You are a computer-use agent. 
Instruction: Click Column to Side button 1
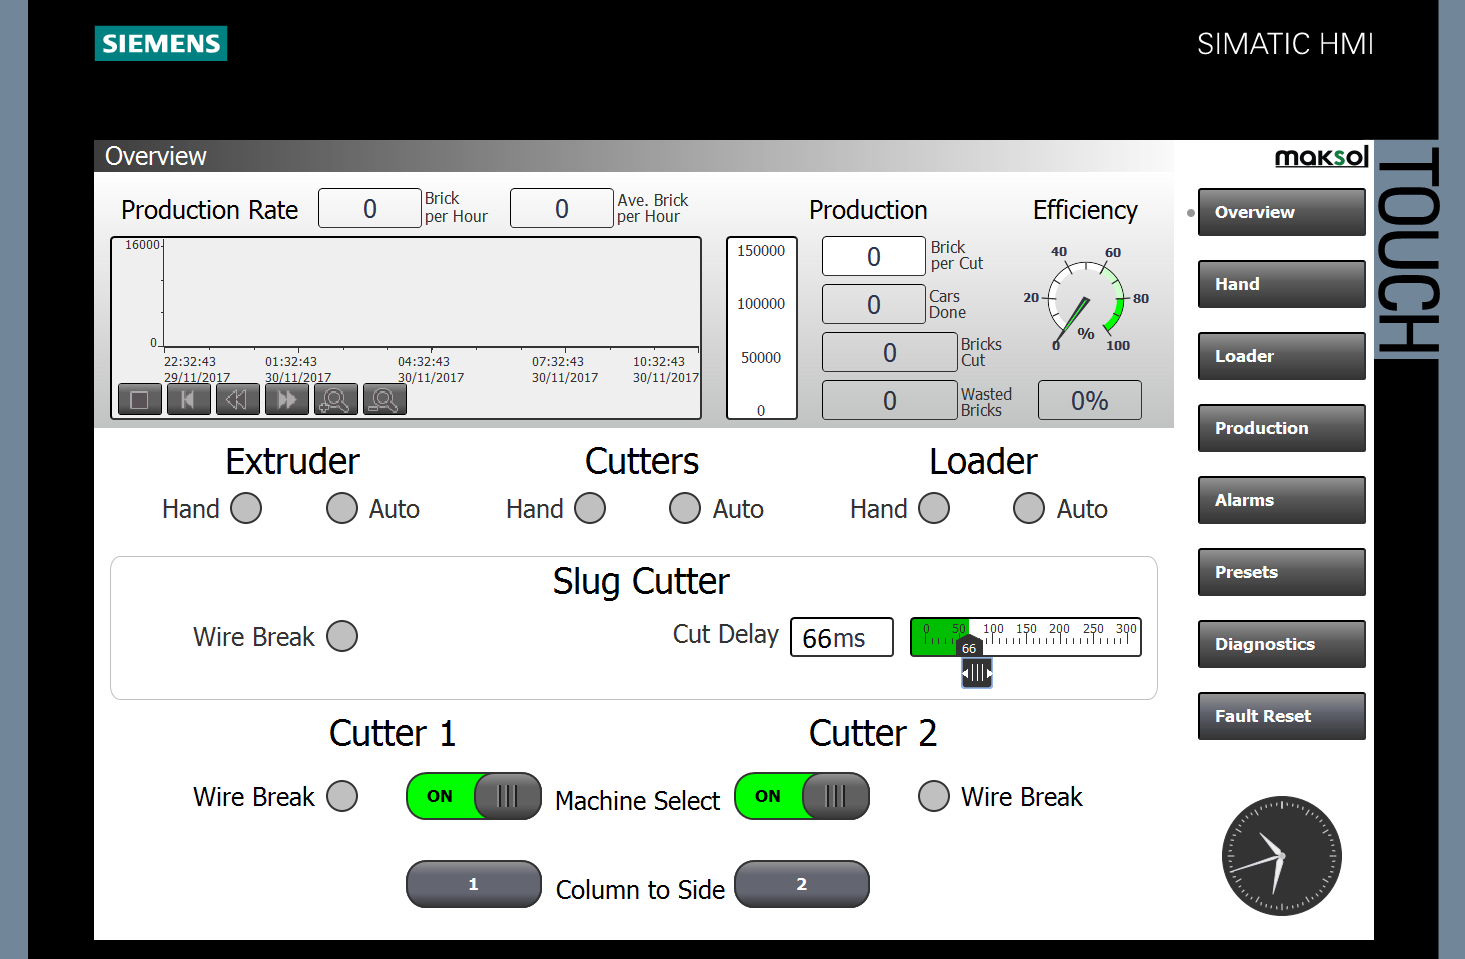click(x=474, y=884)
